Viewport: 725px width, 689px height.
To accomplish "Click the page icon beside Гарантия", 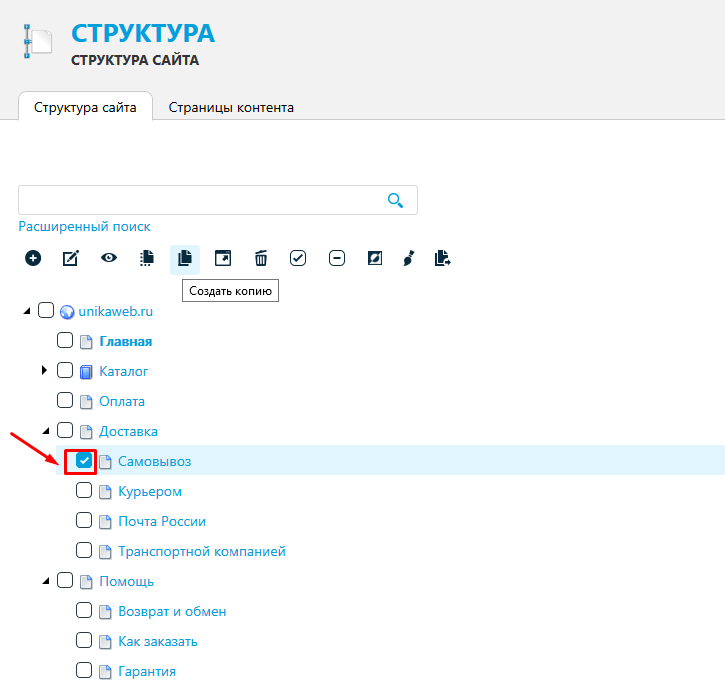I will click(105, 672).
